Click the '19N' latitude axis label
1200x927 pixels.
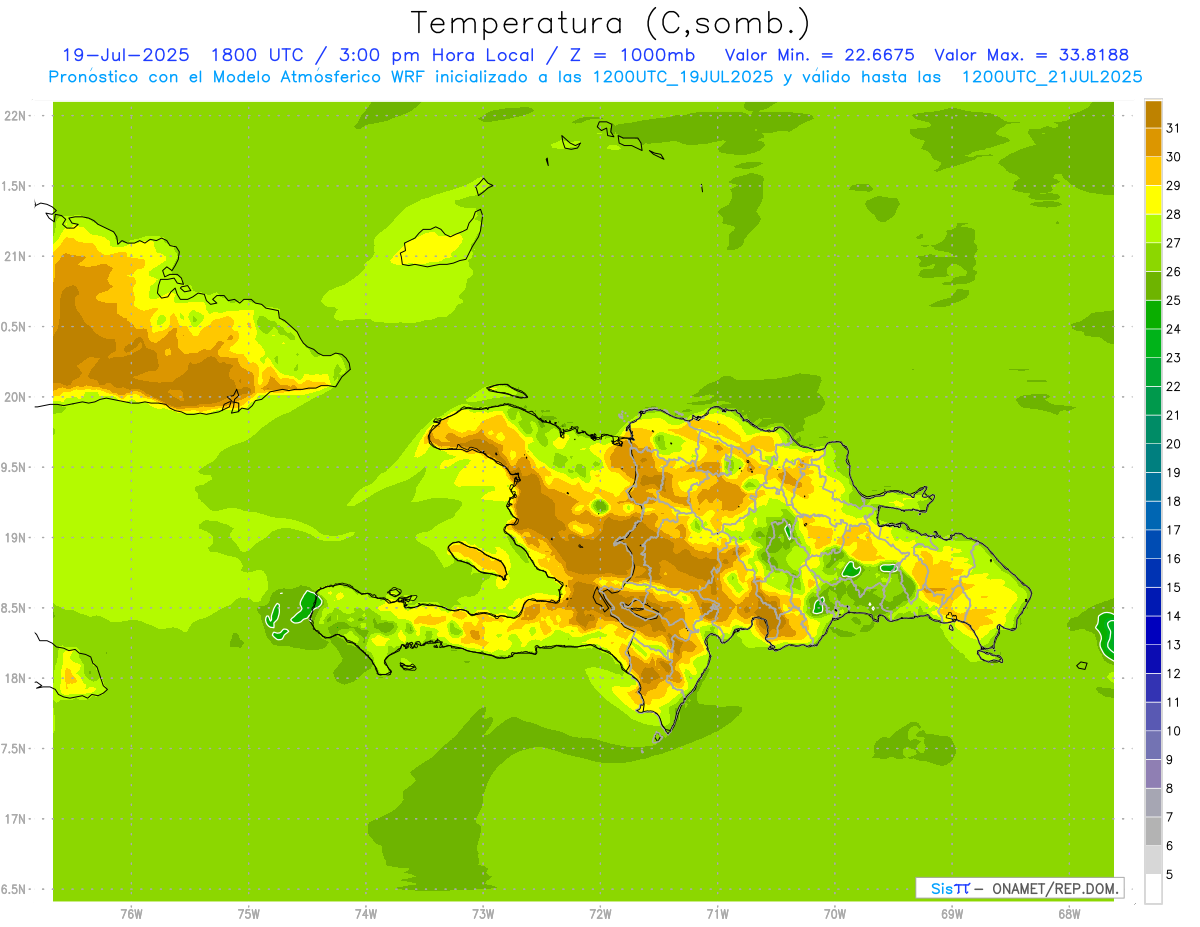click(14, 537)
